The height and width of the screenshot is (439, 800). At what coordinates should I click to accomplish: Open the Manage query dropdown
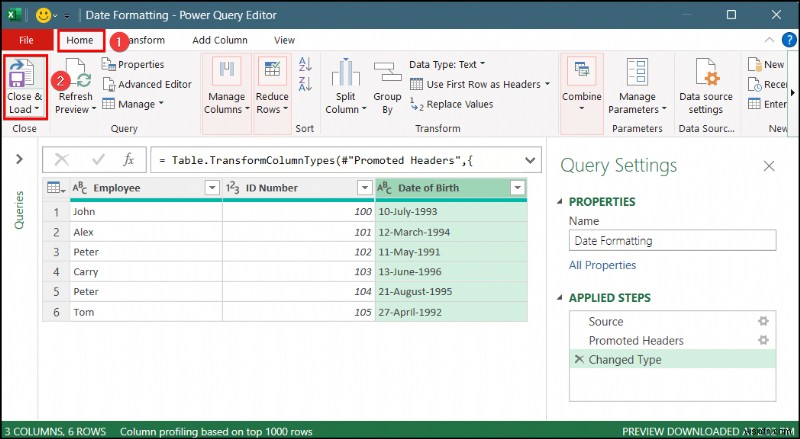[133, 104]
